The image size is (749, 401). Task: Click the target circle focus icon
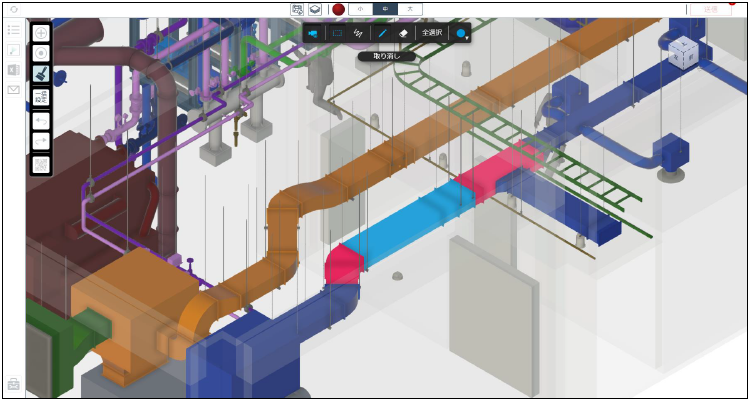pos(41,53)
